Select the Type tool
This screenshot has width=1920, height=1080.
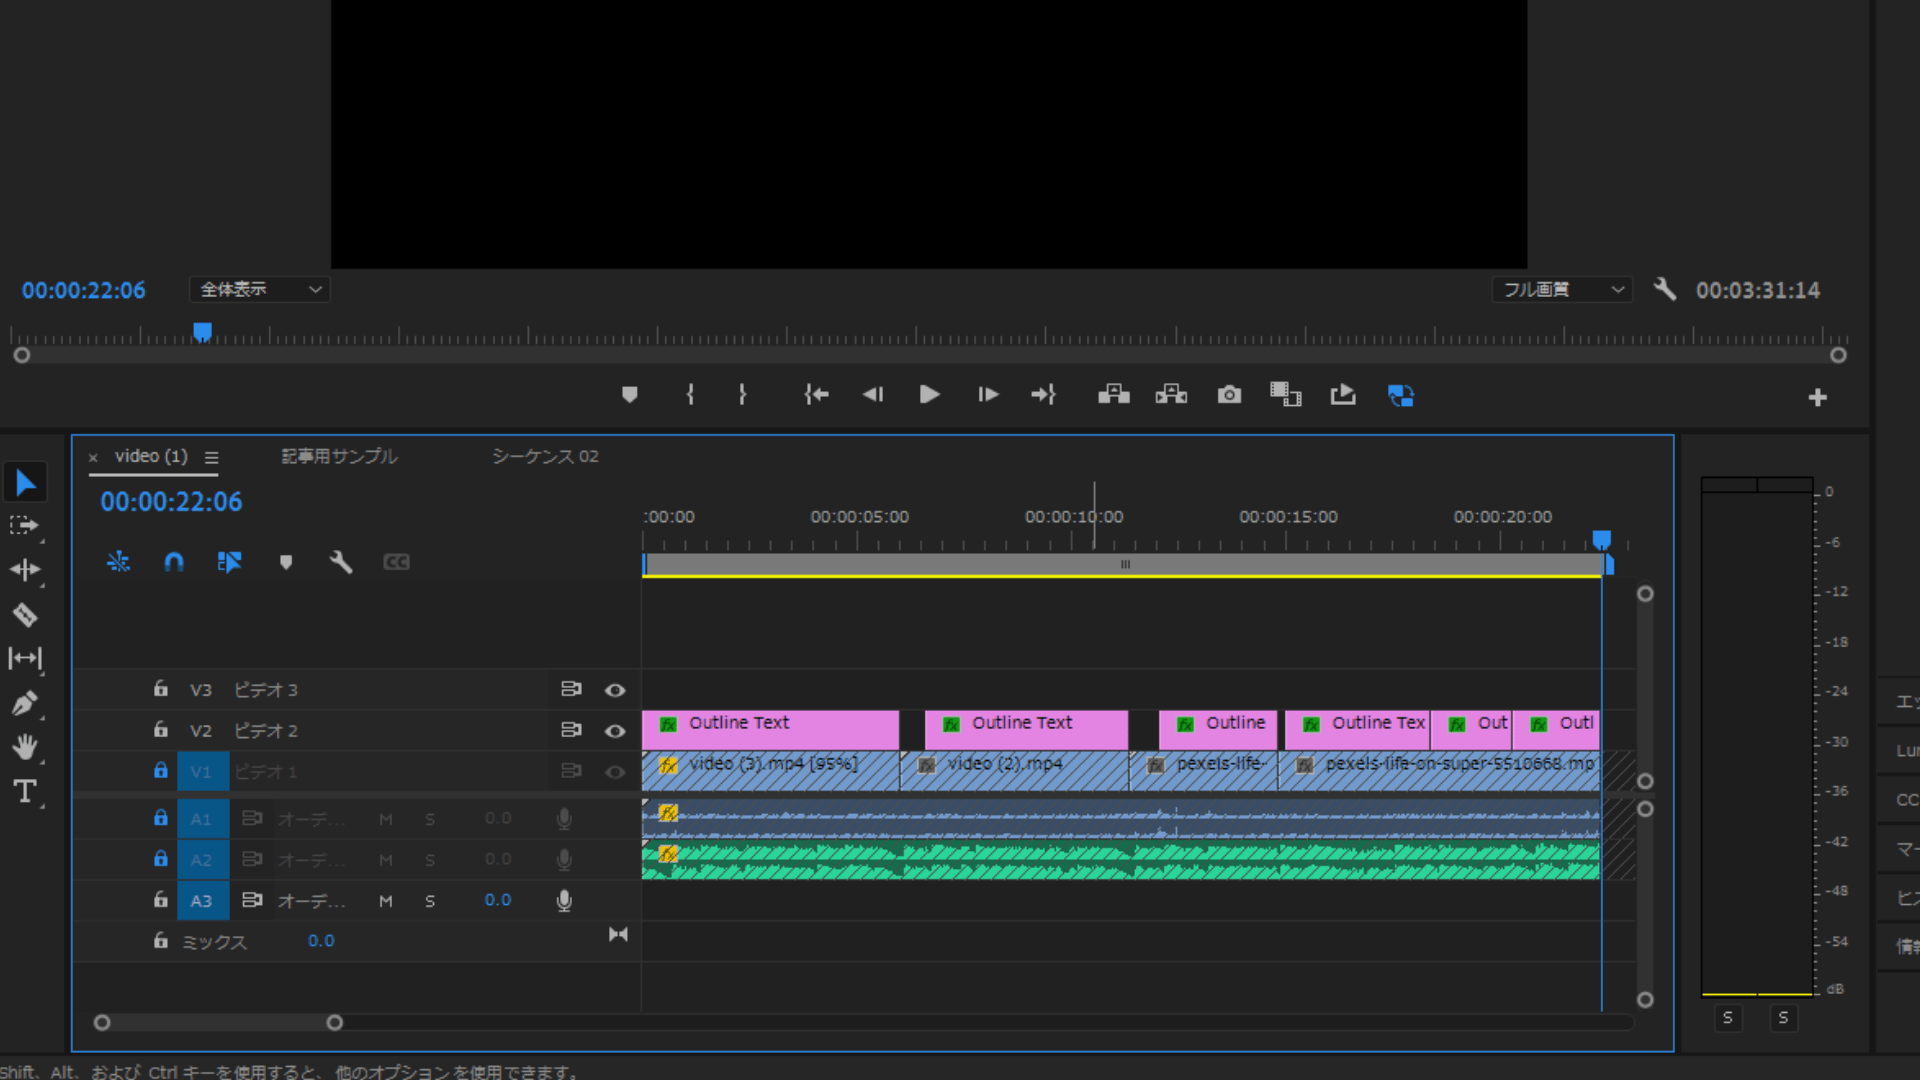tap(25, 792)
